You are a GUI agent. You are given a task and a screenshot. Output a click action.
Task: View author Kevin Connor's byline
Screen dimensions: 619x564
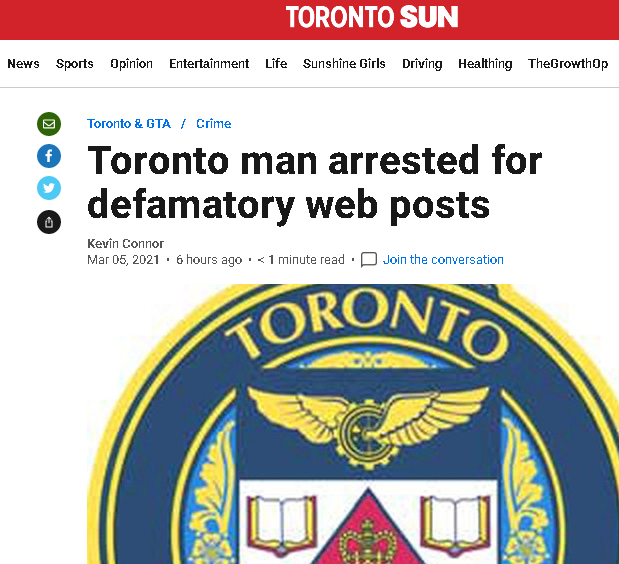pos(126,244)
